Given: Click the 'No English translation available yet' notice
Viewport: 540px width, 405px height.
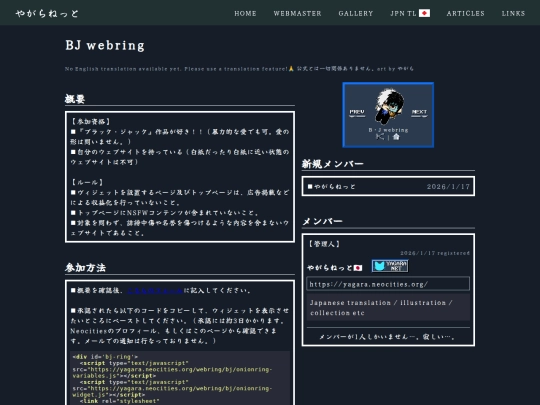Looking at the screenshot, I should tap(176, 69).
